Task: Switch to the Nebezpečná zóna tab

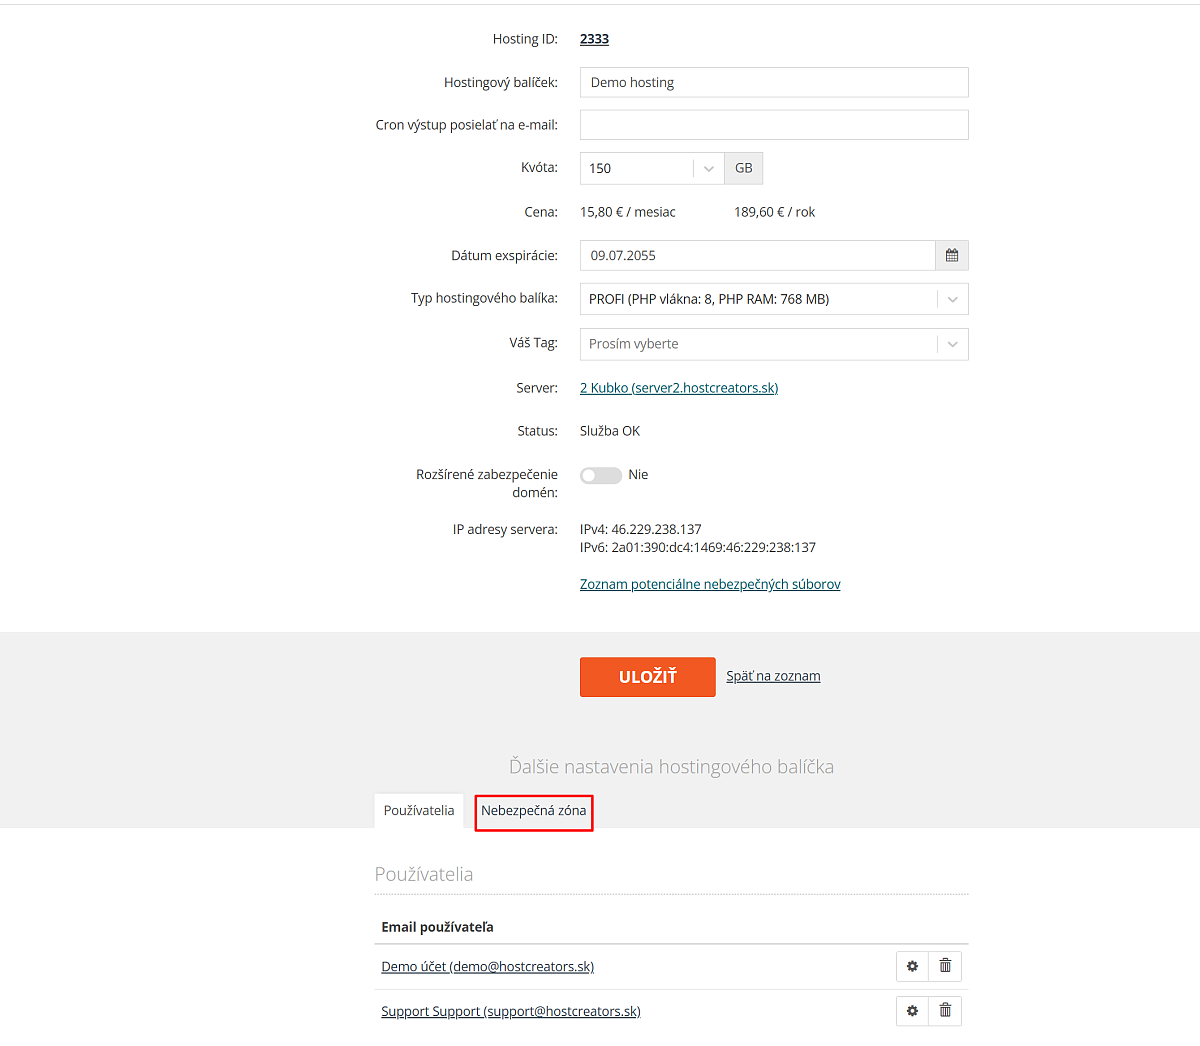Action: click(534, 811)
